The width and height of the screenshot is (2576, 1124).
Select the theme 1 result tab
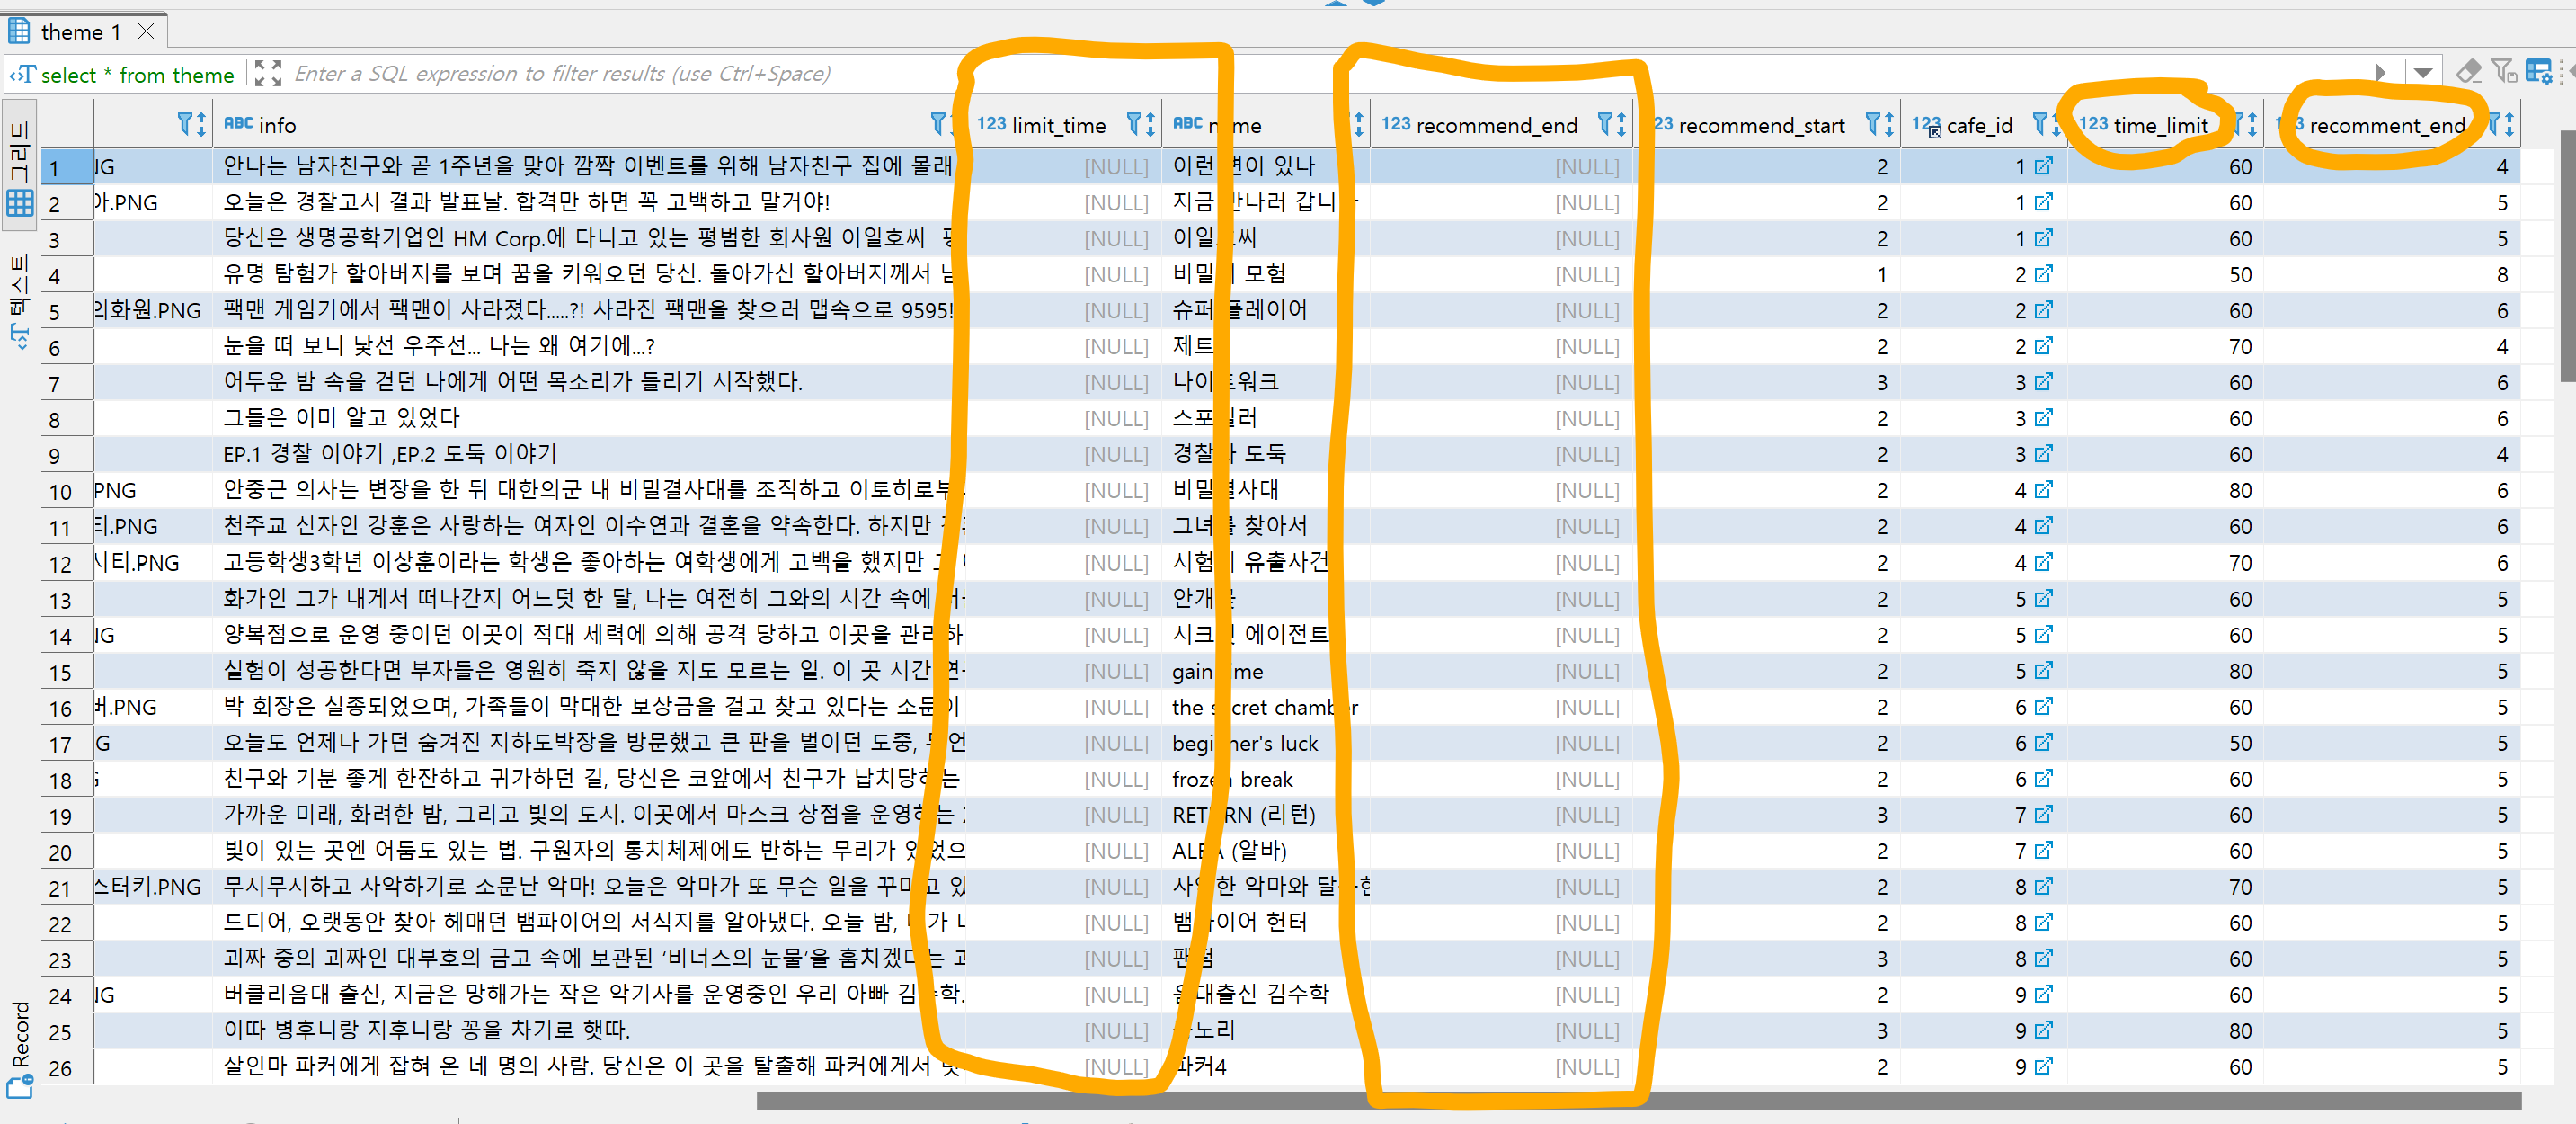[79, 32]
